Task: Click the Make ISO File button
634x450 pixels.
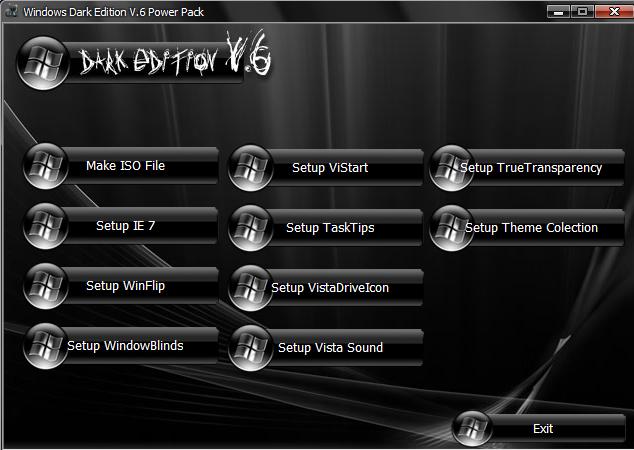Action: pos(121,166)
